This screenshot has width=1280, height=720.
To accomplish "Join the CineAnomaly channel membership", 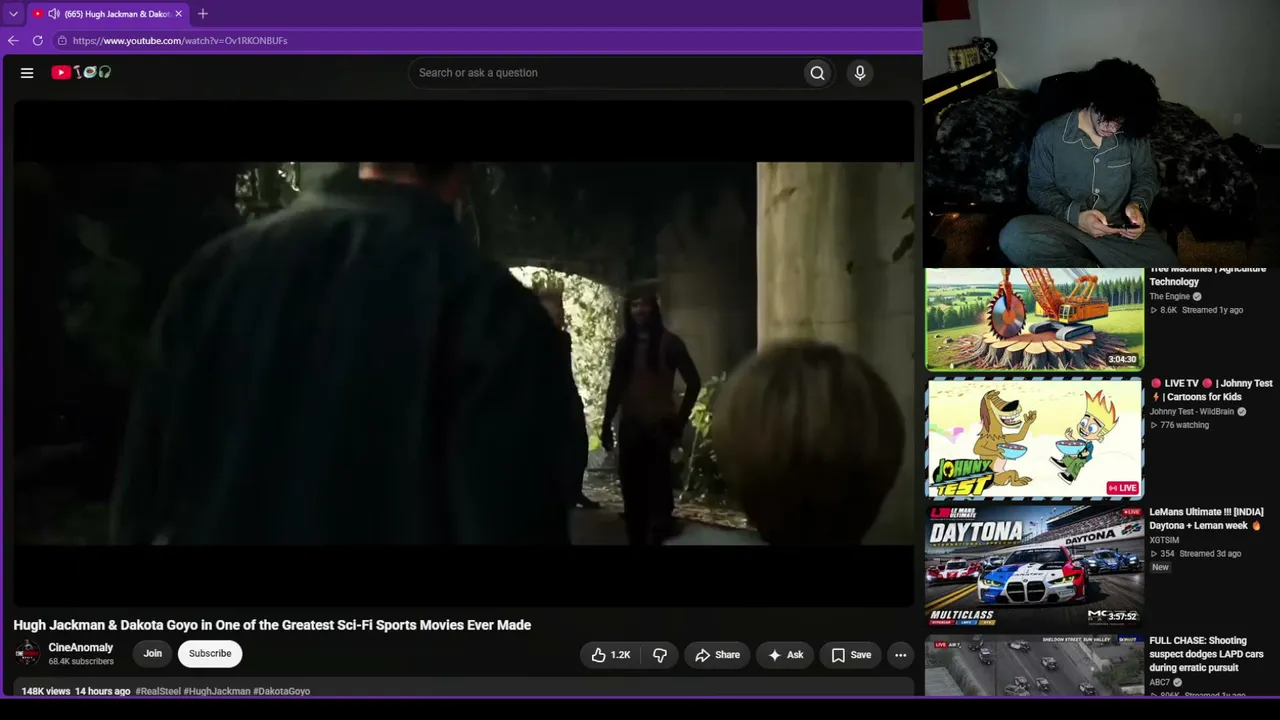I will pyautogui.click(x=152, y=654).
